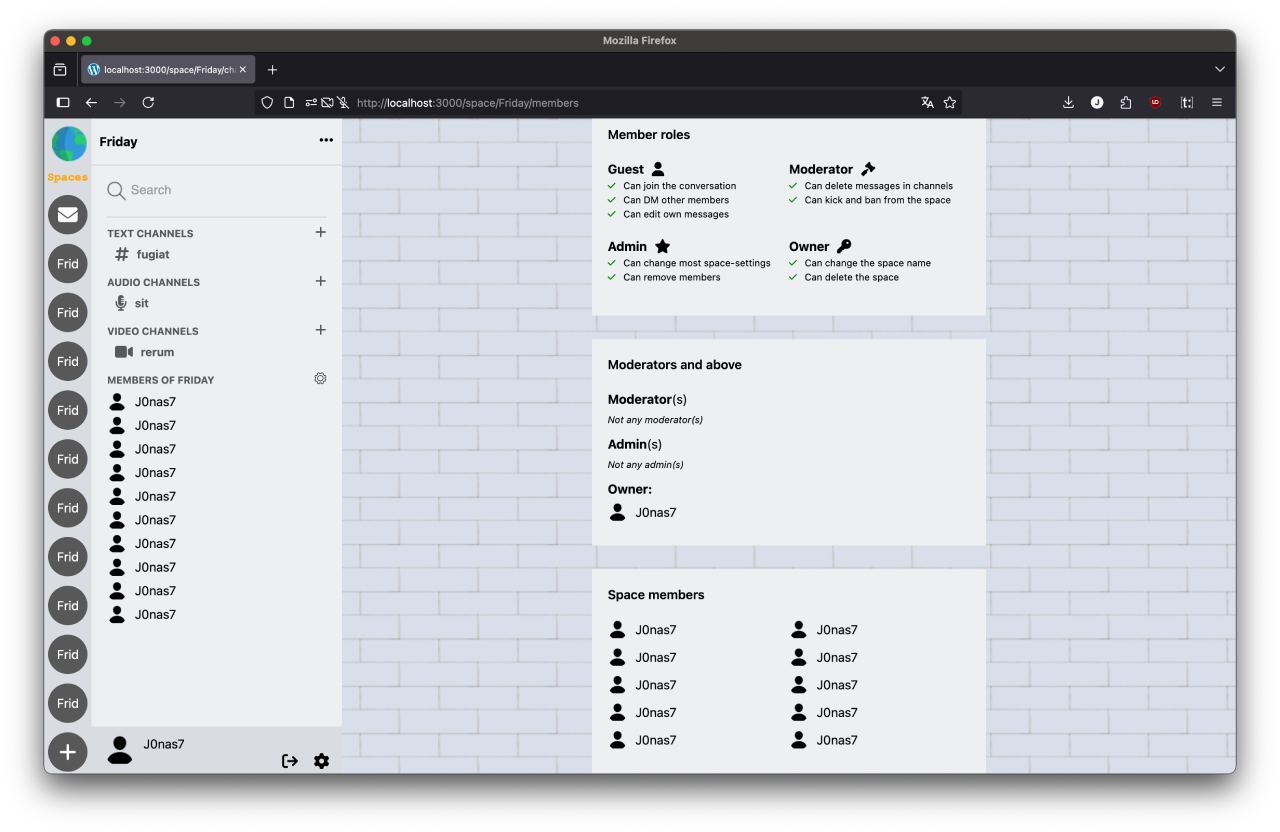Screen dimensions: 1280x832
Task: Open the Firefox hamburger application menu
Action: [1216, 102]
